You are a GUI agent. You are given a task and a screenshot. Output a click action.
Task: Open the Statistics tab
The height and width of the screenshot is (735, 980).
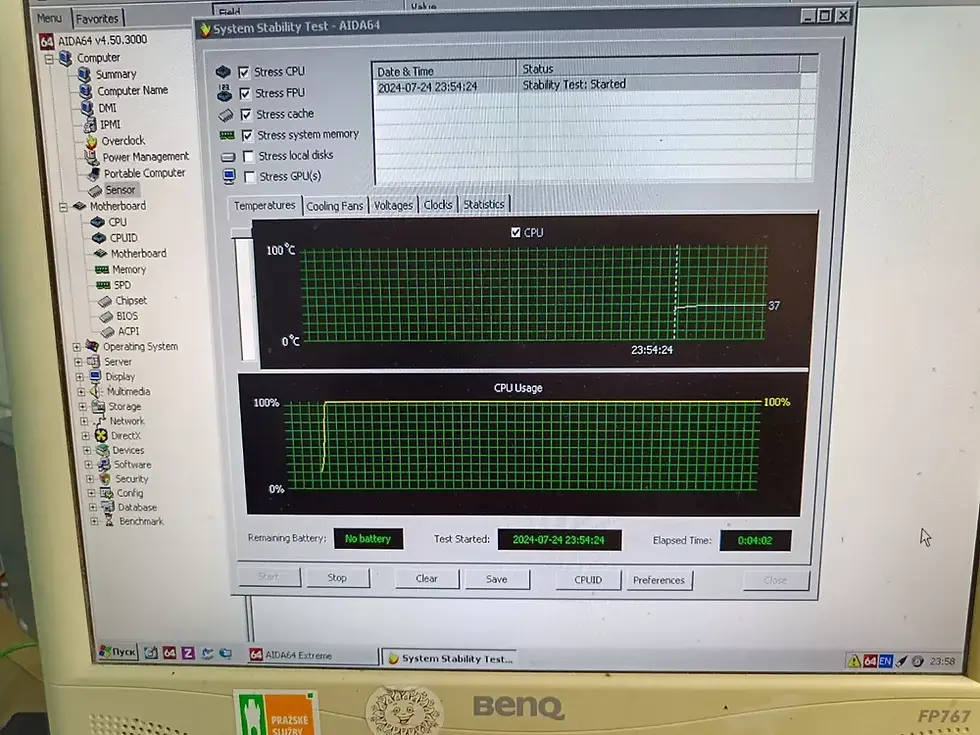click(x=484, y=204)
